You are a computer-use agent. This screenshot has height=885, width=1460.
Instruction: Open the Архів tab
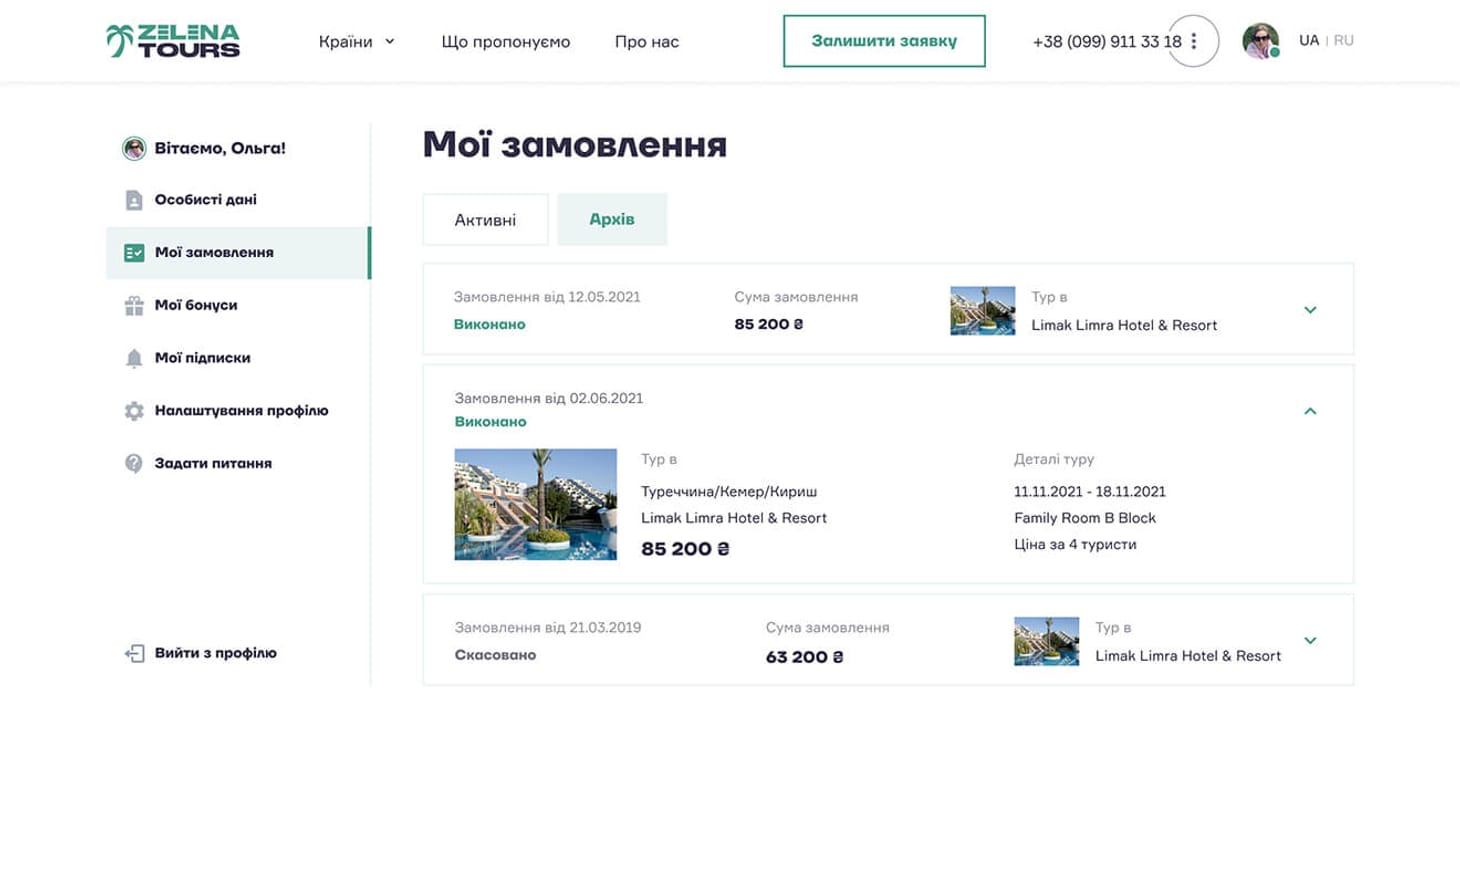(x=613, y=219)
